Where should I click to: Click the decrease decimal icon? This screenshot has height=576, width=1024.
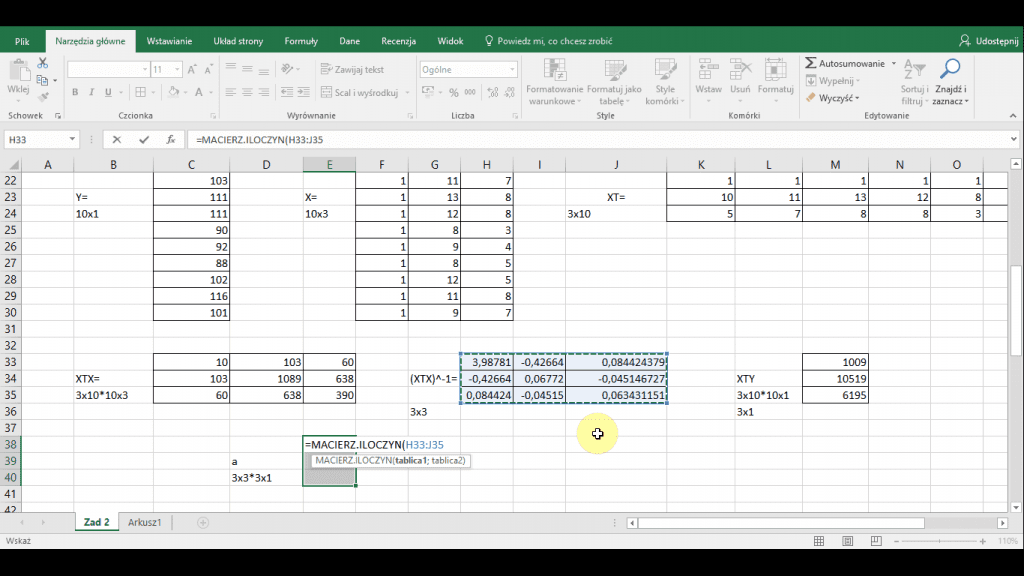click(x=510, y=93)
